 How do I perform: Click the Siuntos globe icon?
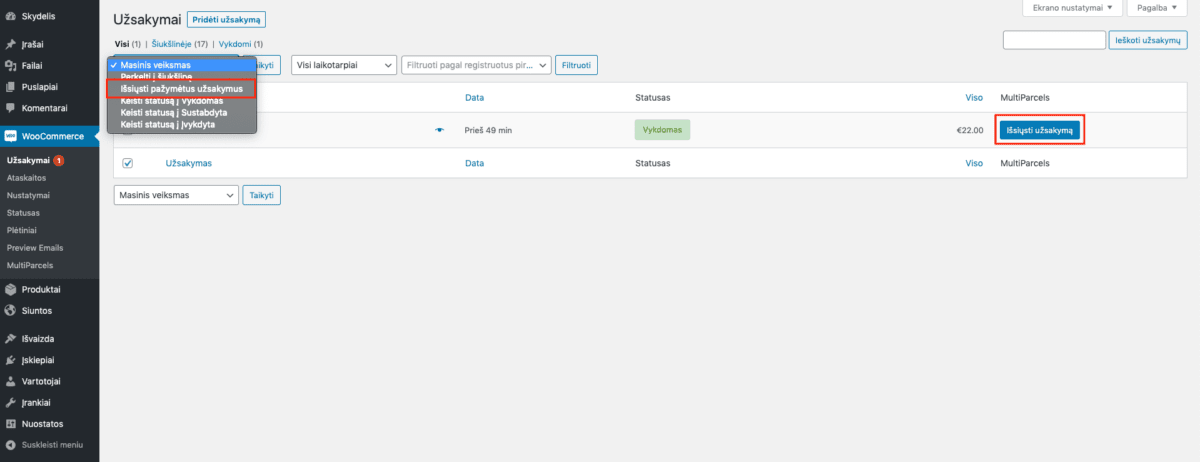coord(10,310)
